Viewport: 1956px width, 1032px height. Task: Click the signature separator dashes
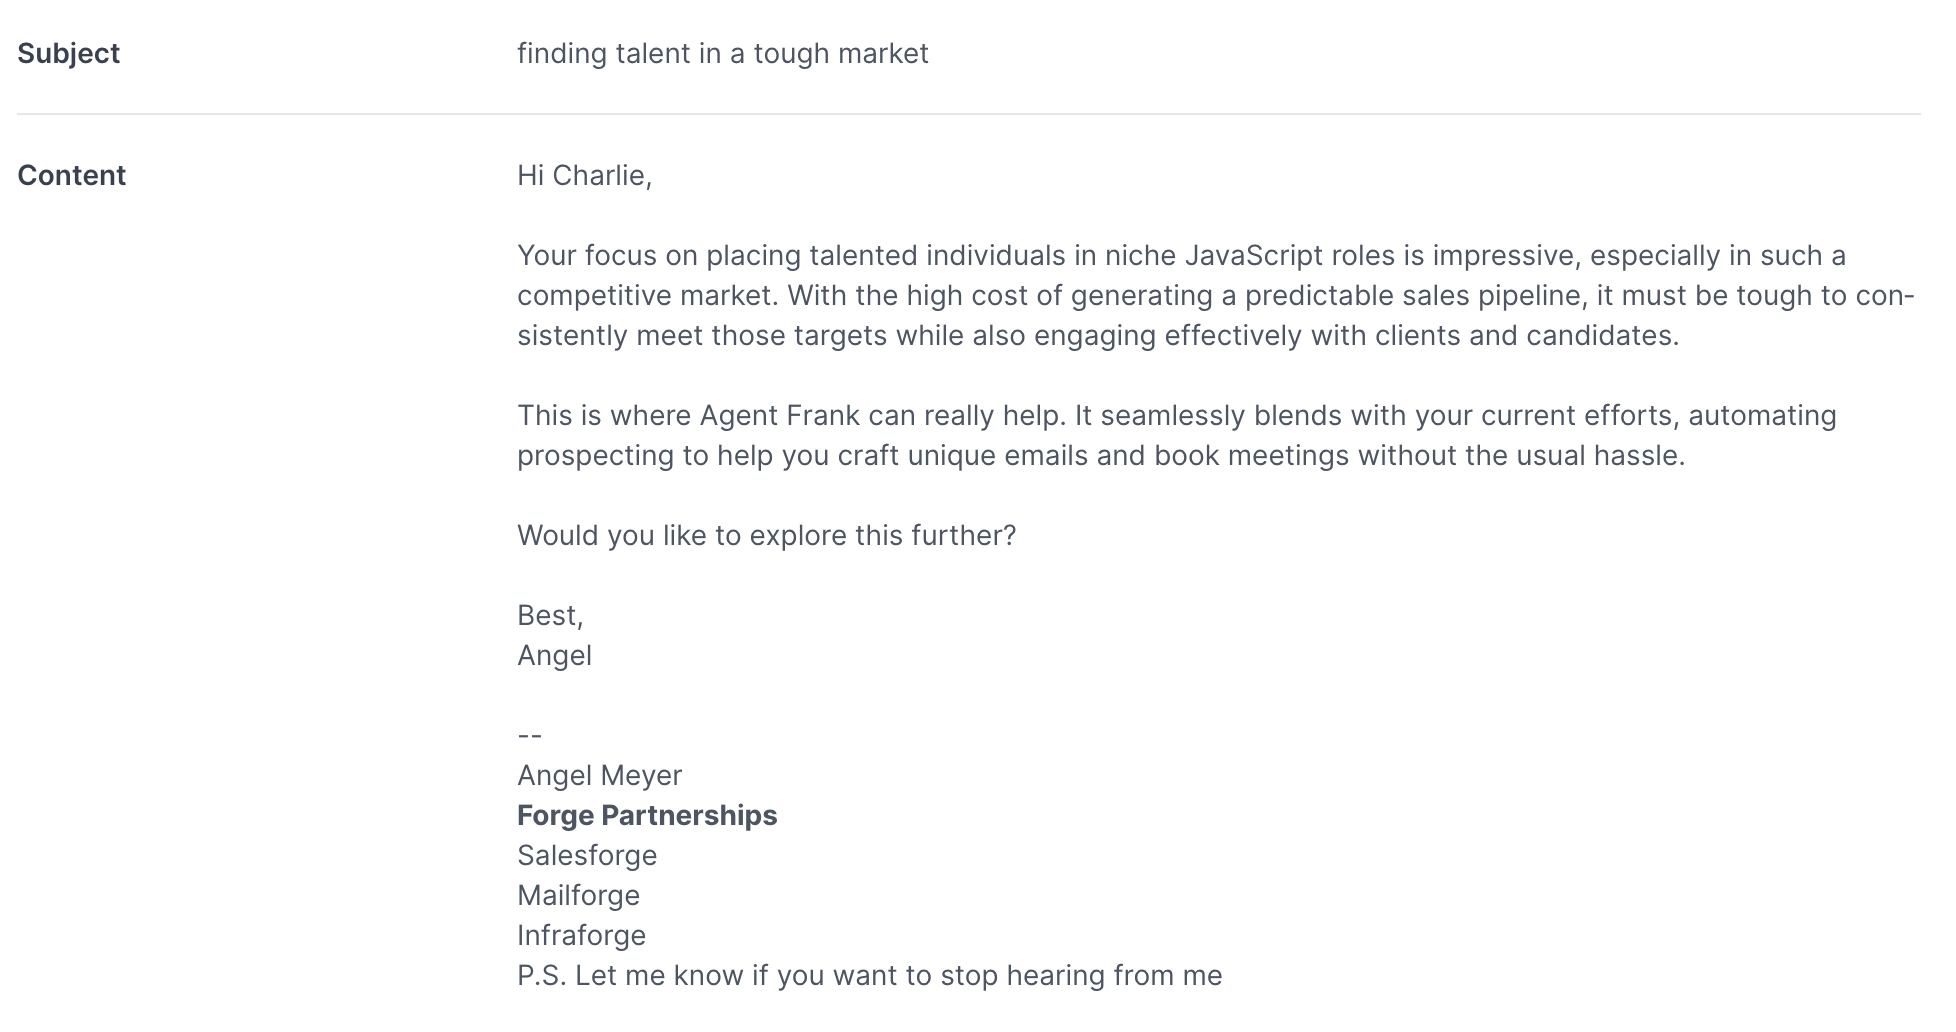(x=529, y=735)
